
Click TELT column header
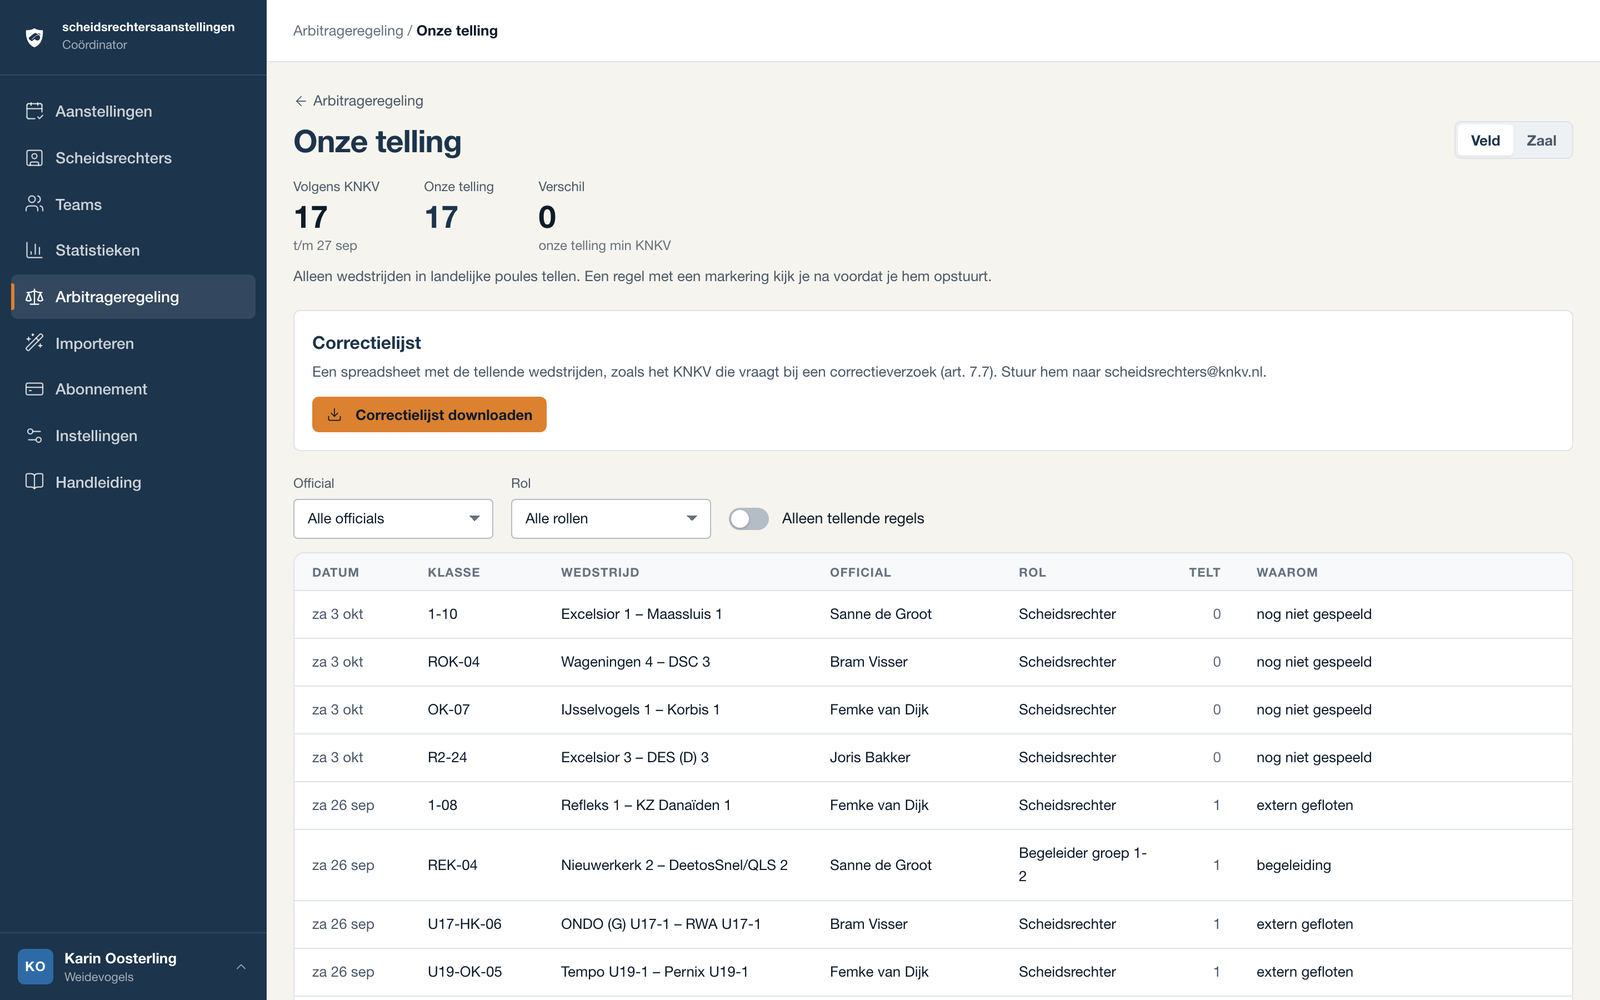click(1204, 573)
